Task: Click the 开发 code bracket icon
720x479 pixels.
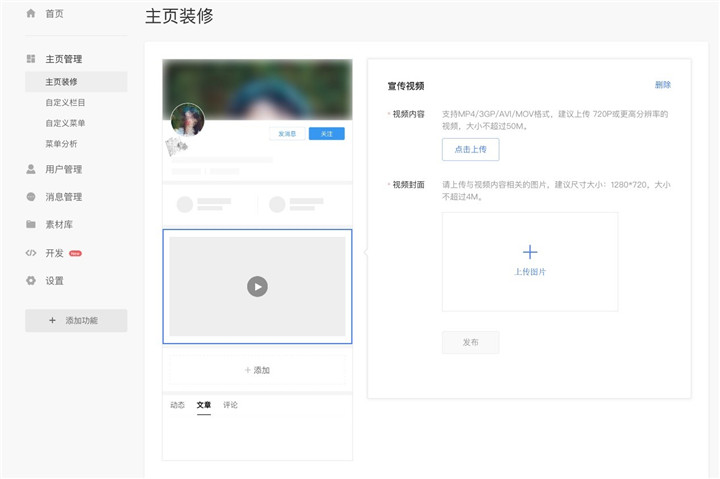Action: [31, 253]
